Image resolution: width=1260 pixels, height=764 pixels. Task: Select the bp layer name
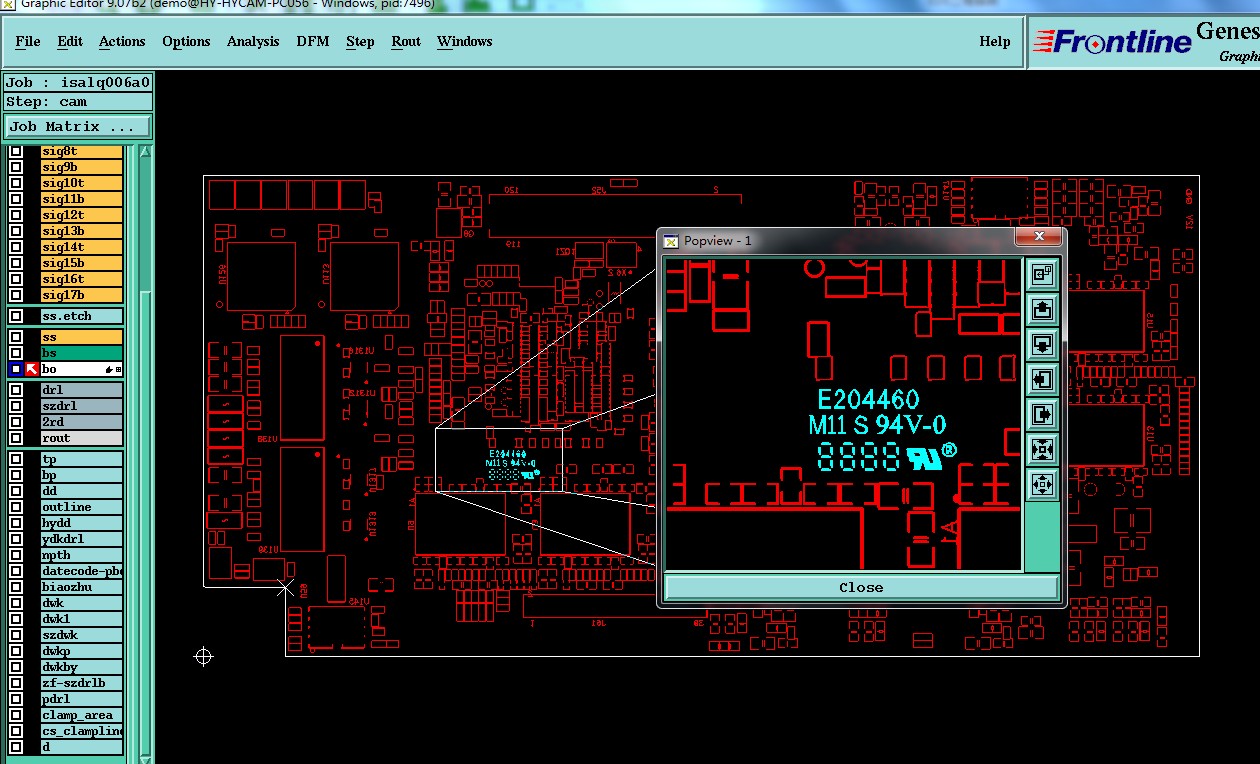tap(81, 475)
